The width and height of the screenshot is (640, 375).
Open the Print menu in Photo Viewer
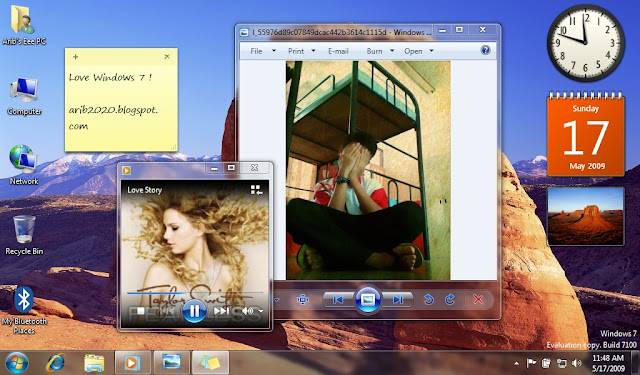pyautogui.click(x=296, y=51)
